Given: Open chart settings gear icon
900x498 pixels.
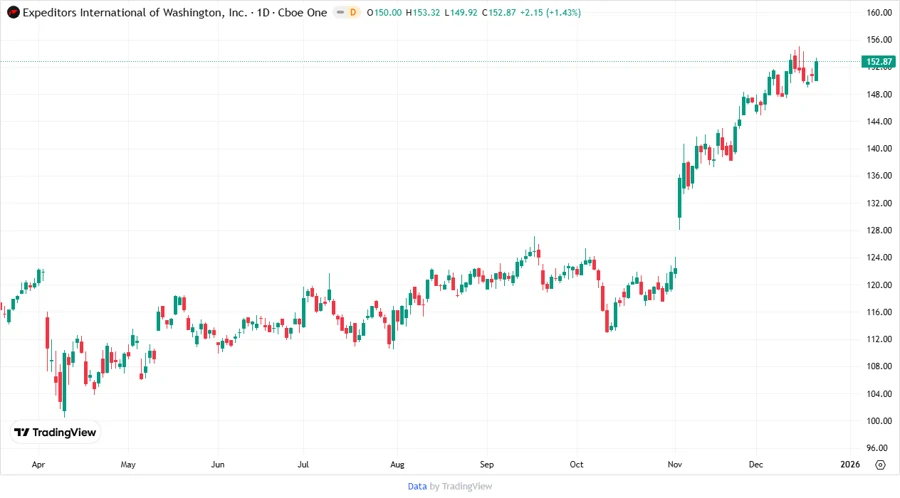Looking at the screenshot, I should [880, 465].
